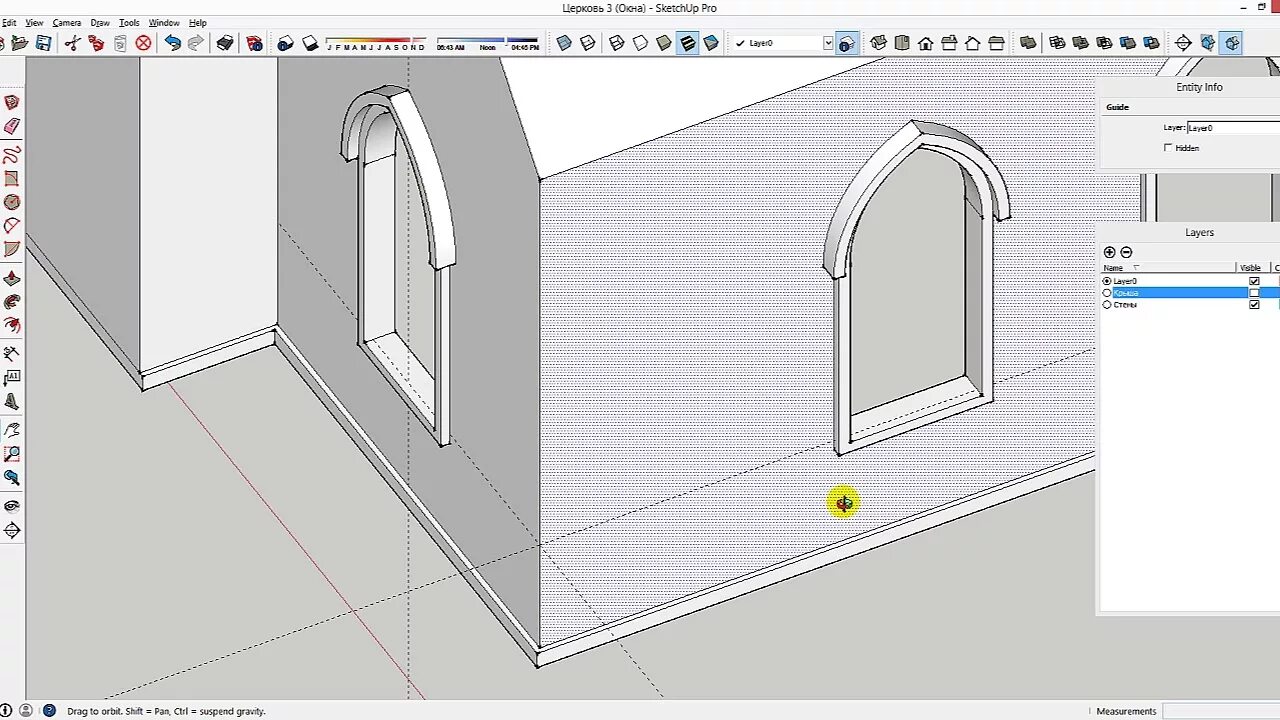Open the Camera menu
The image size is (1280, 720).
point(67,22)
